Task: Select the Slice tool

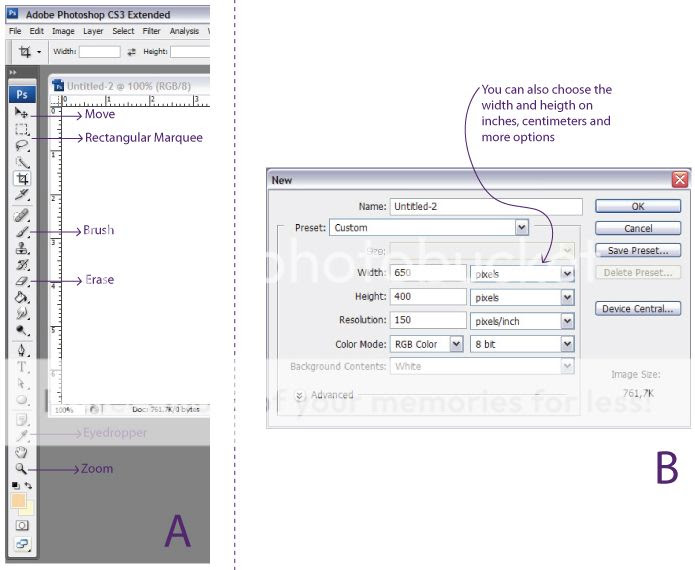Action: 21,195
